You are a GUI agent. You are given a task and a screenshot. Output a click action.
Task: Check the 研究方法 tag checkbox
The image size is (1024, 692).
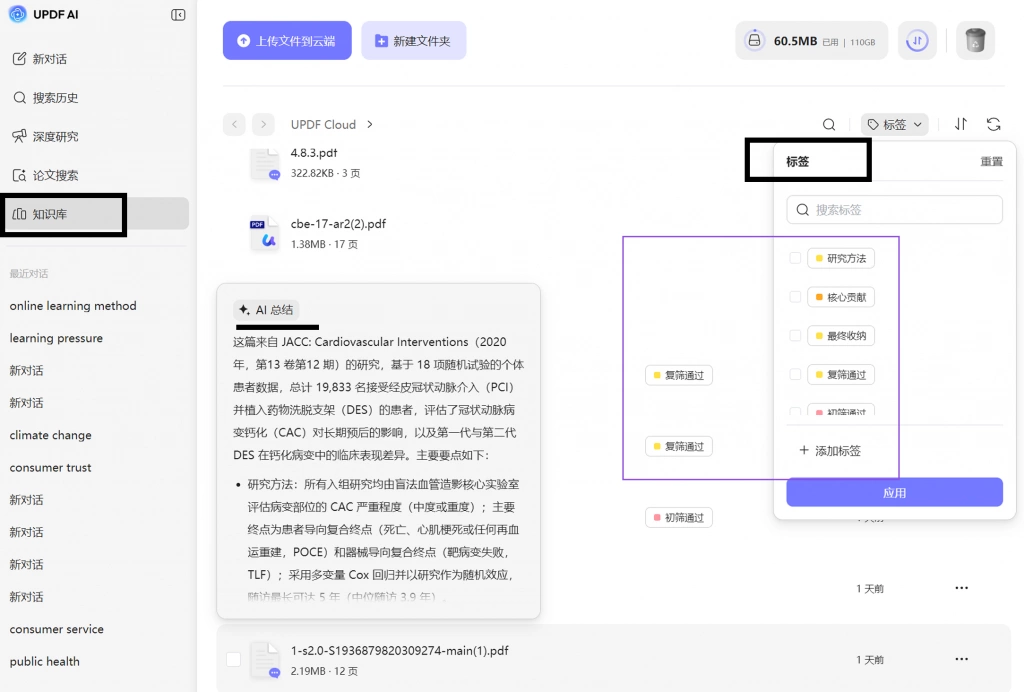point(795,258)
